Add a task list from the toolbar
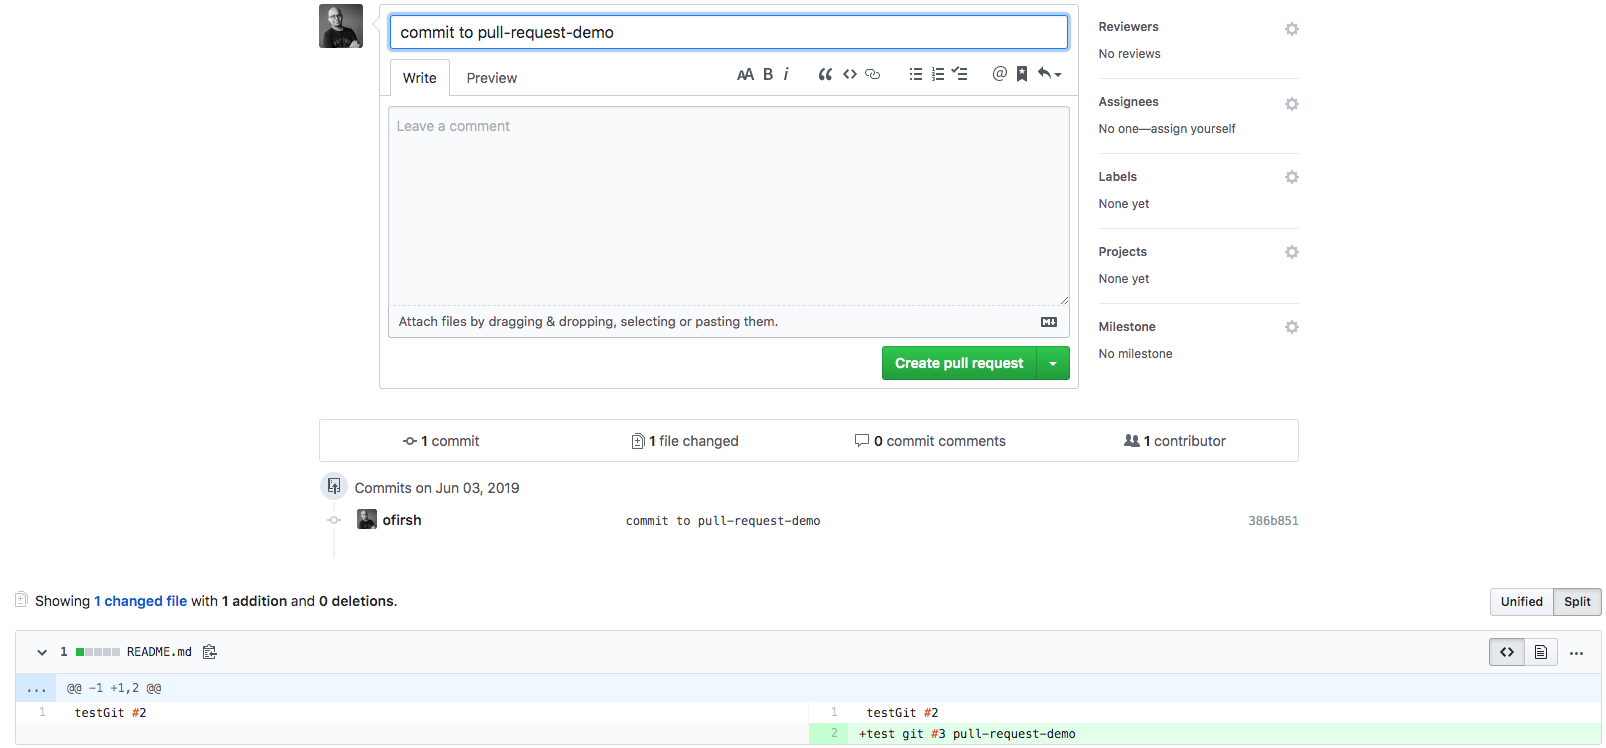Image resolution: width=1606 pixels, height=748 pixels. coord(960,74)
